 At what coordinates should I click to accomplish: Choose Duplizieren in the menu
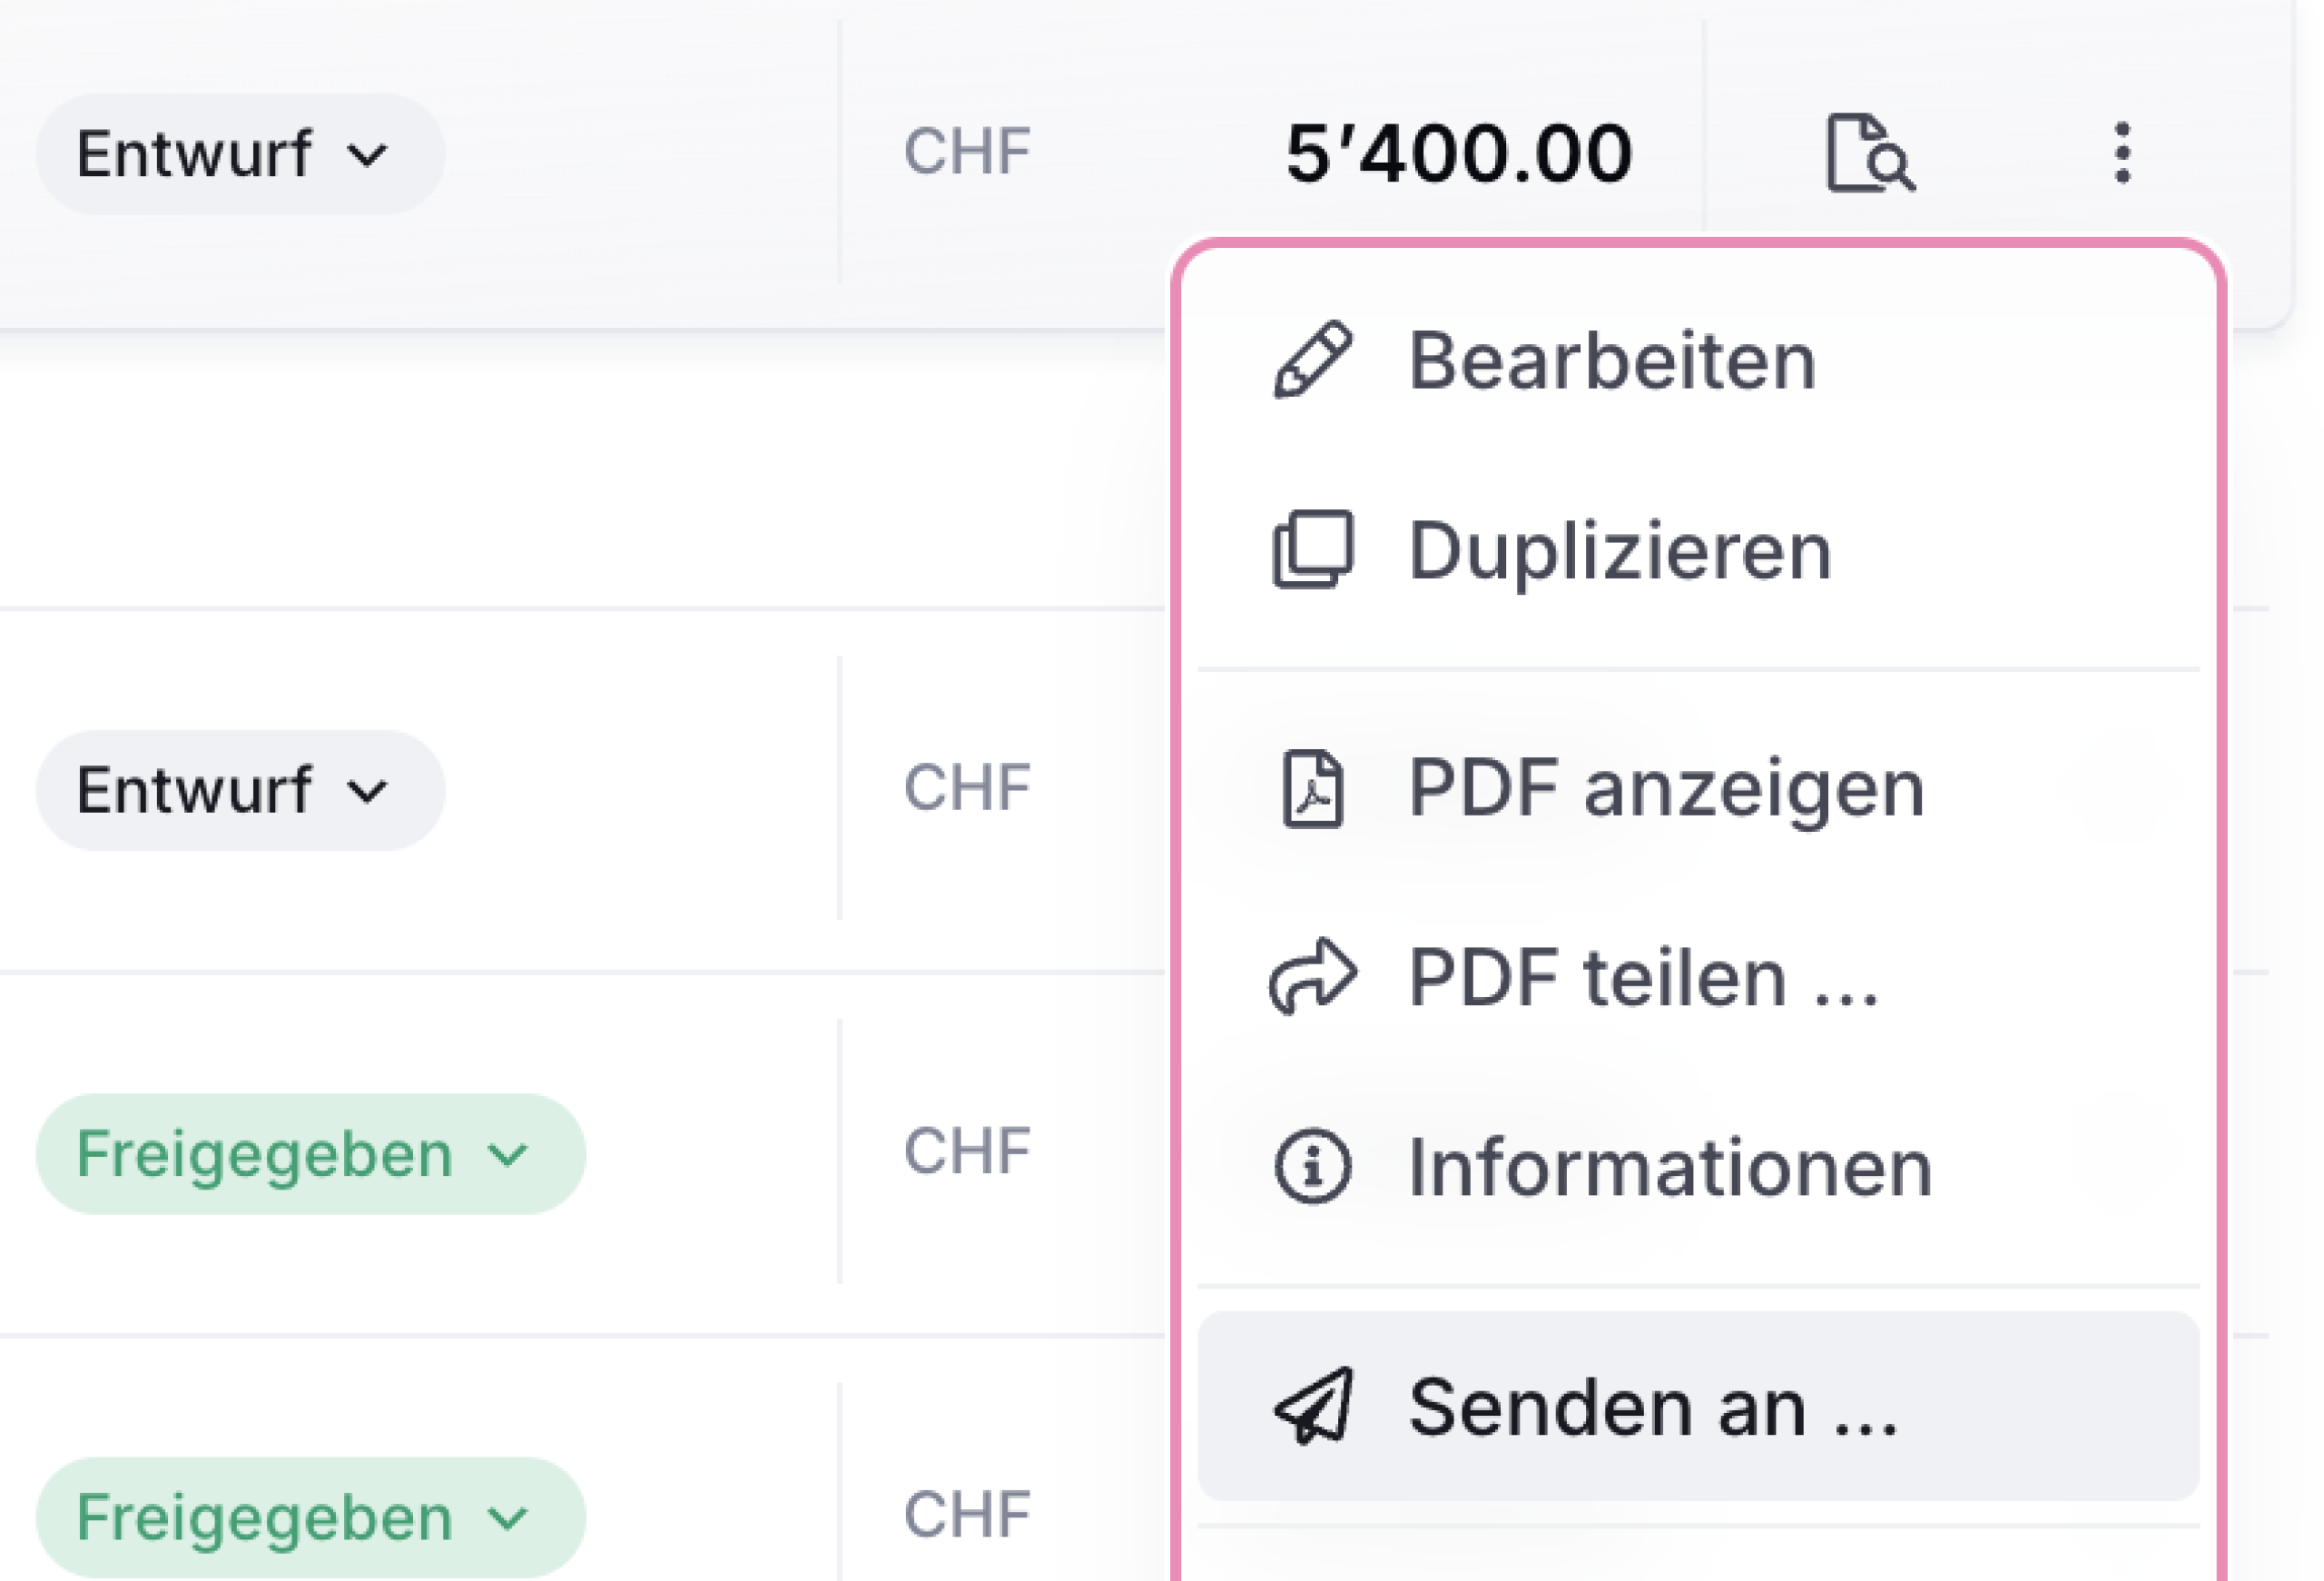click(1698, 550)
